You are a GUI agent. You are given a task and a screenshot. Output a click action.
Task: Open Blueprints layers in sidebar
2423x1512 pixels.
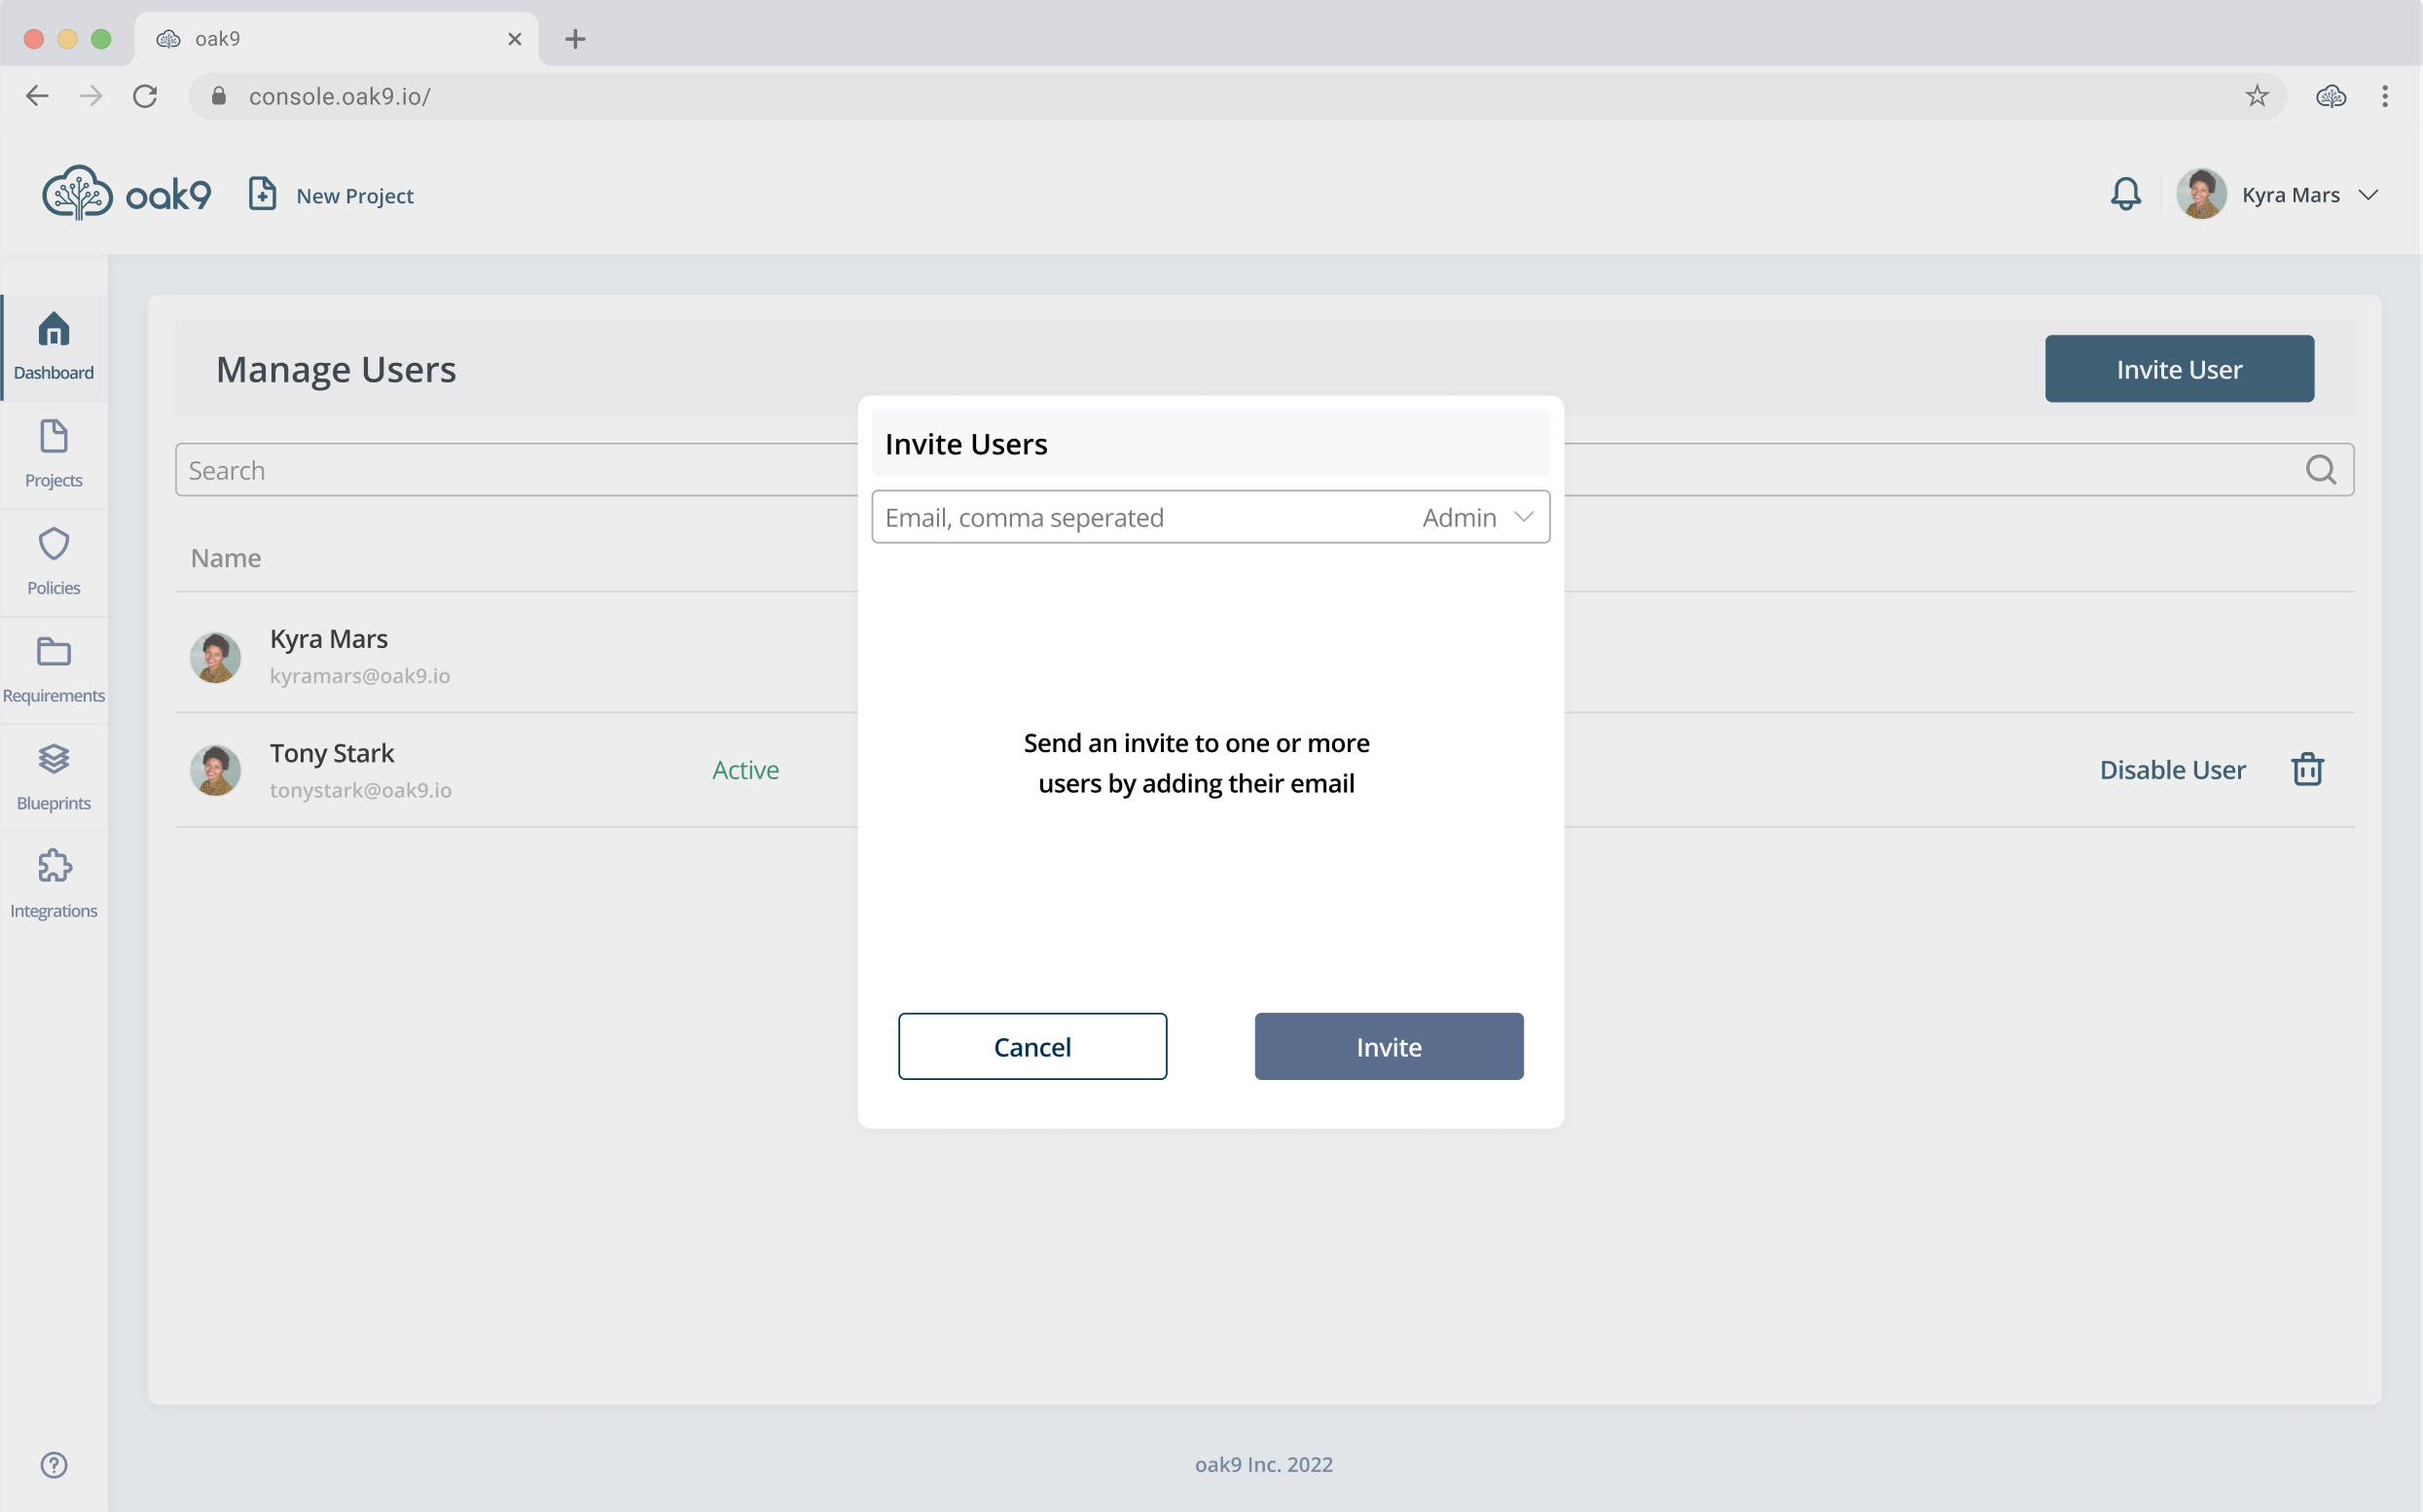pyautogui.click(x=54, y=777)
